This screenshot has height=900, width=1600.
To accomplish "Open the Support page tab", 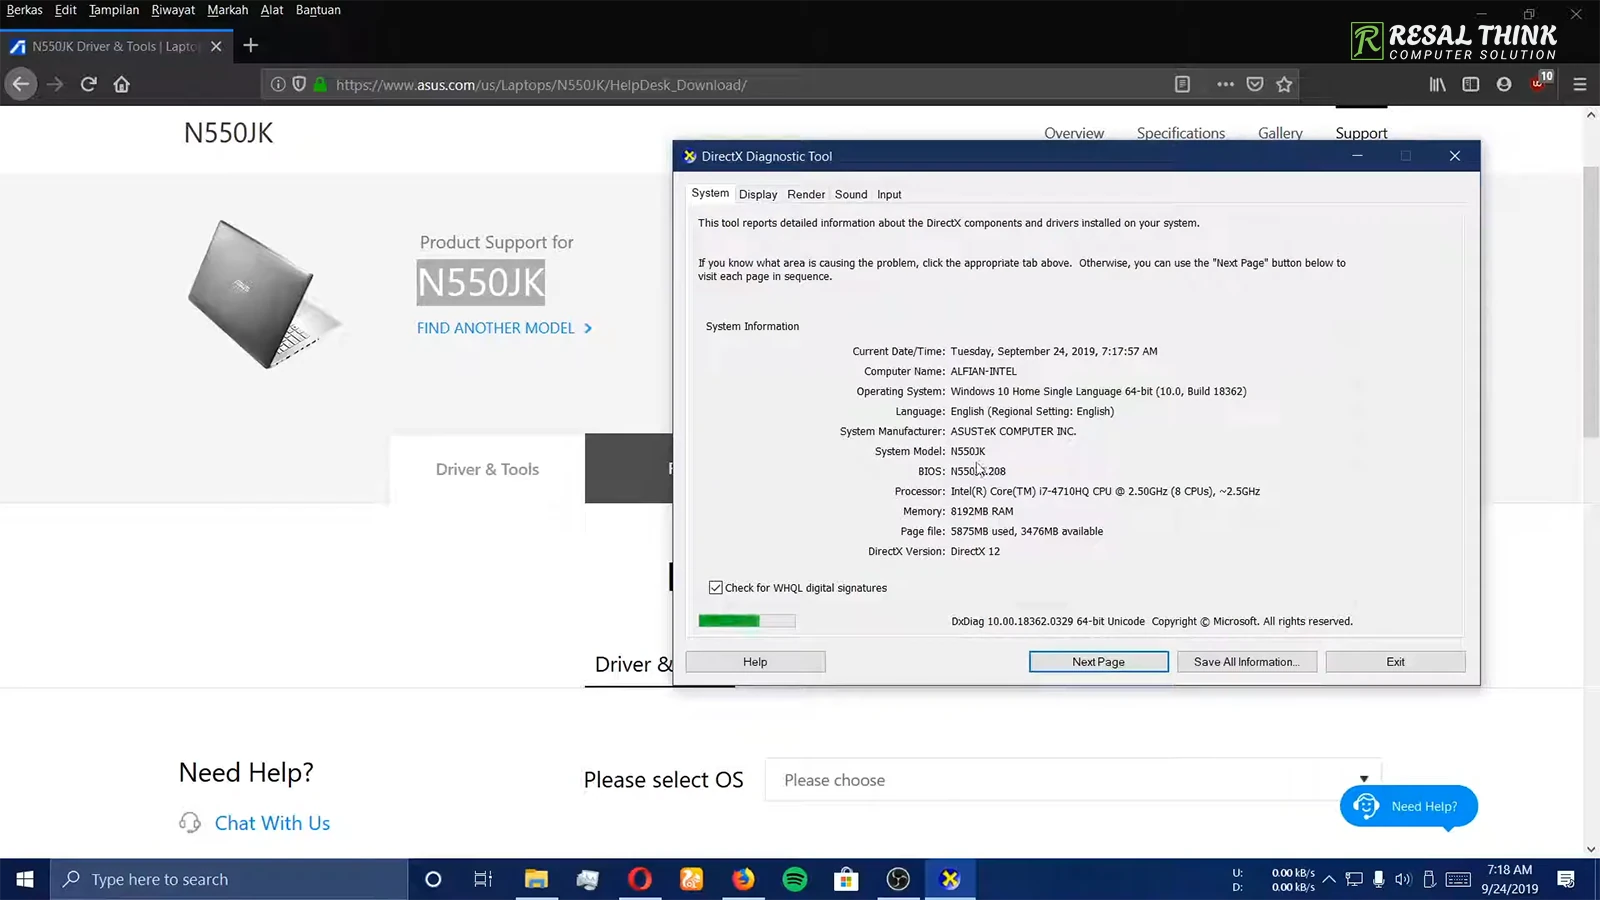I will [1361, 133].
